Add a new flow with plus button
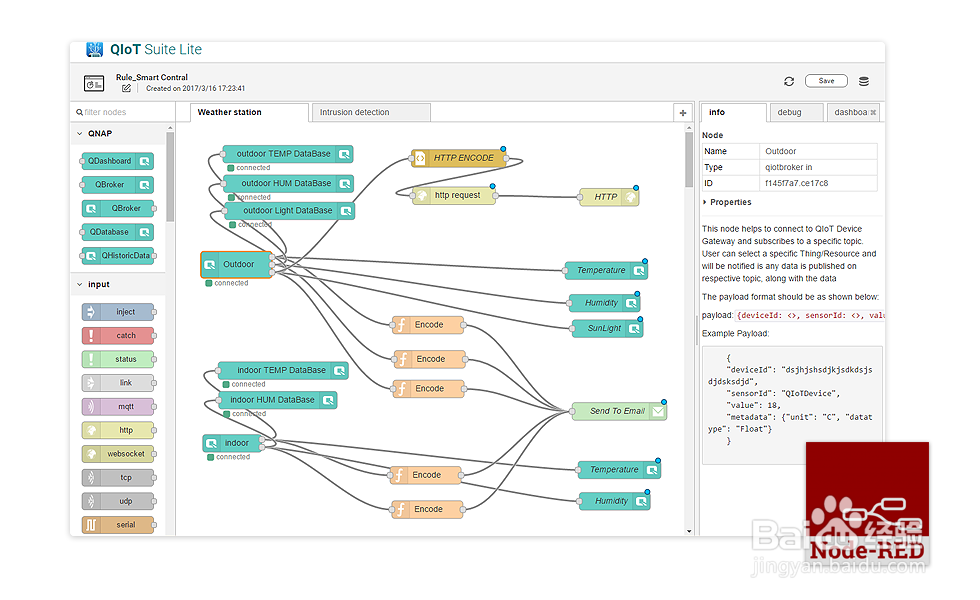Viewport: 980px width, 600px height. (x=682, y=112)
